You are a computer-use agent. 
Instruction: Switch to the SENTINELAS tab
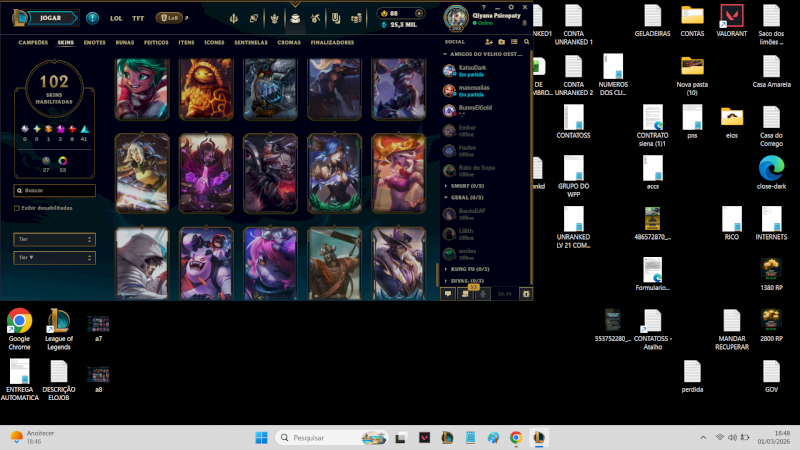point(251,42)
